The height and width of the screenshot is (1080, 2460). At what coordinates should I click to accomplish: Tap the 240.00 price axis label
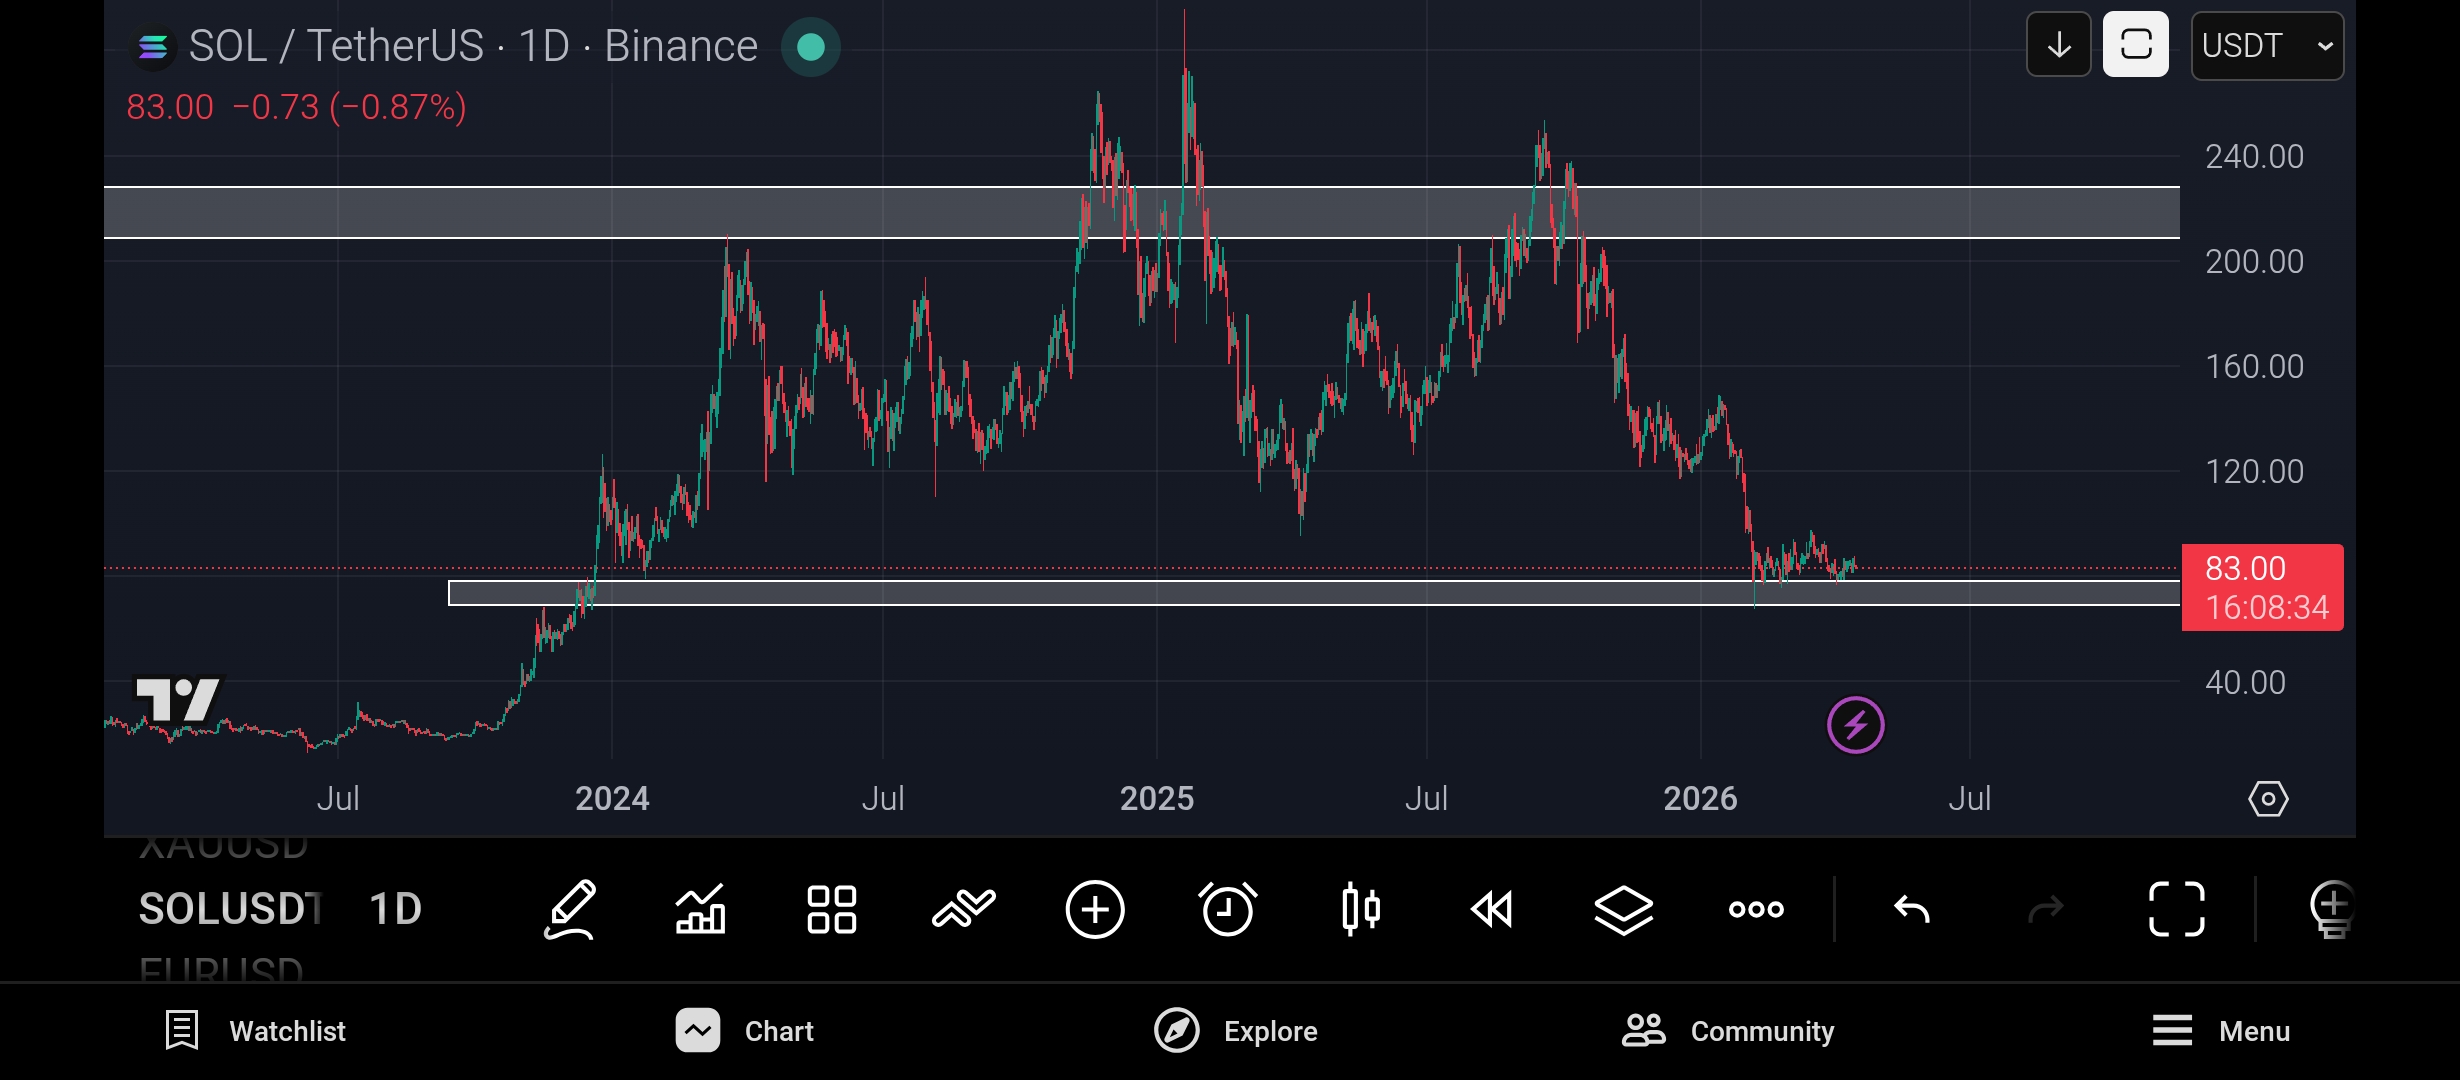point(2255,157)
